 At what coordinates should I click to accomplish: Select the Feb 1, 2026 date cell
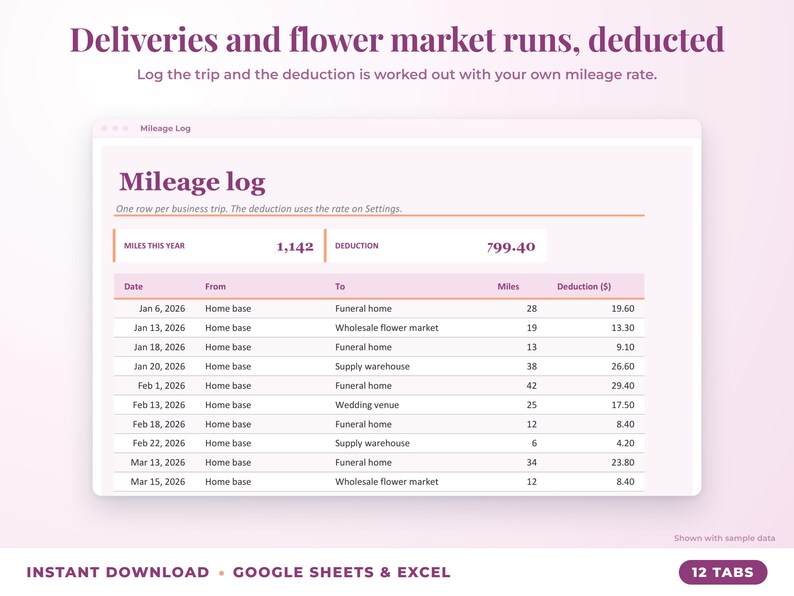click(x=161, y=385)
